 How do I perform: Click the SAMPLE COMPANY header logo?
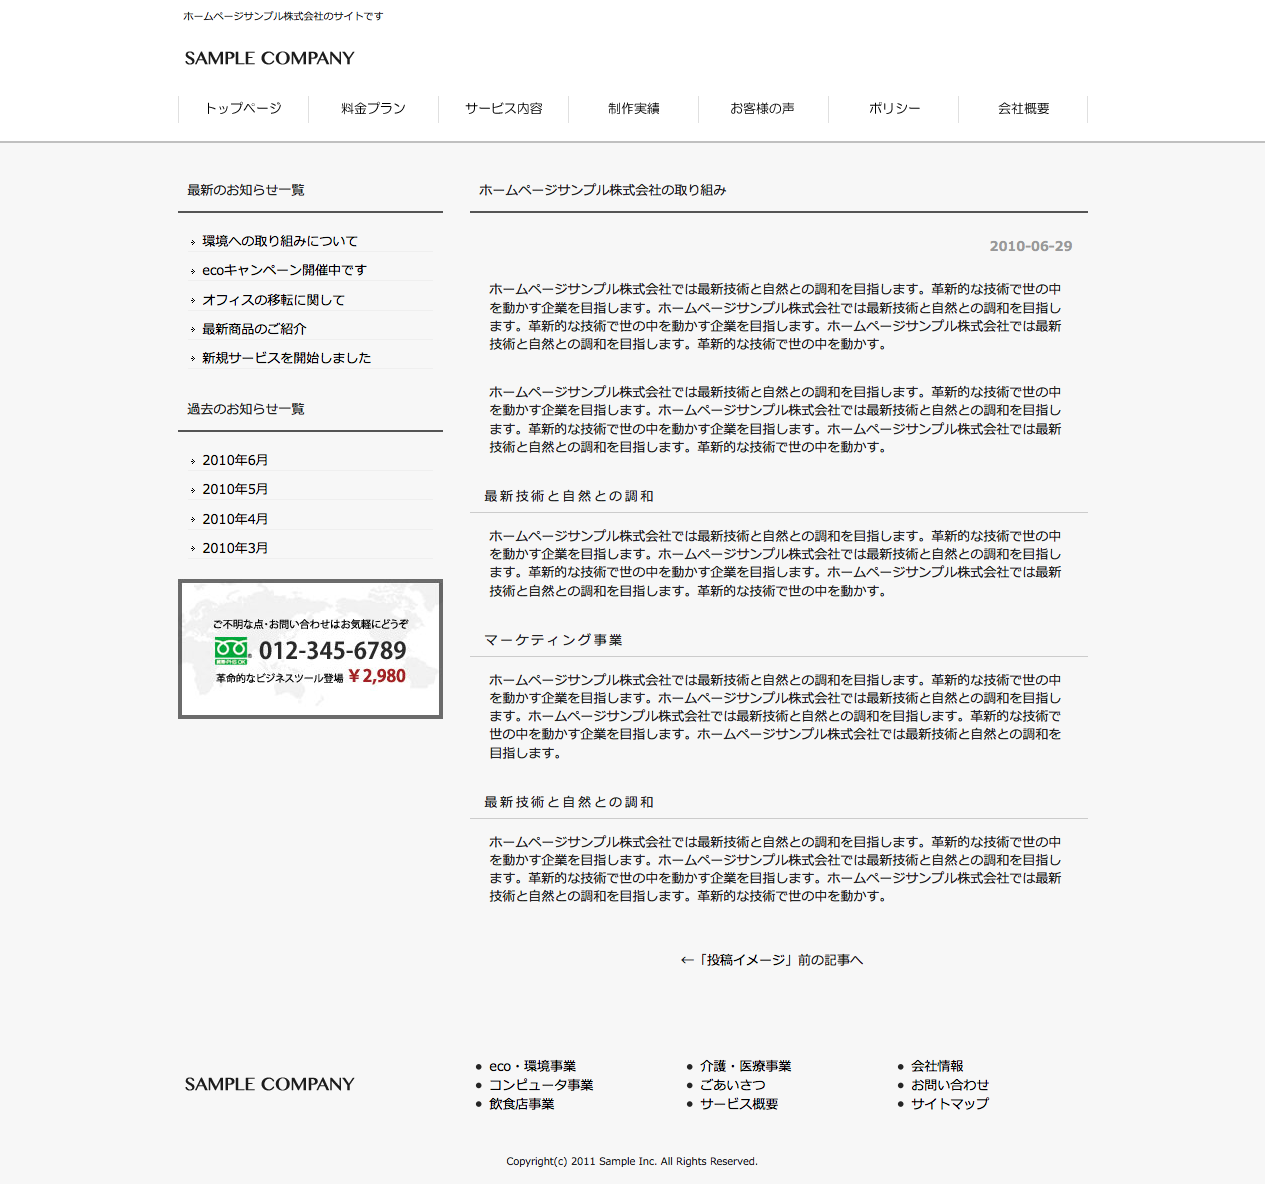point(269,58)
